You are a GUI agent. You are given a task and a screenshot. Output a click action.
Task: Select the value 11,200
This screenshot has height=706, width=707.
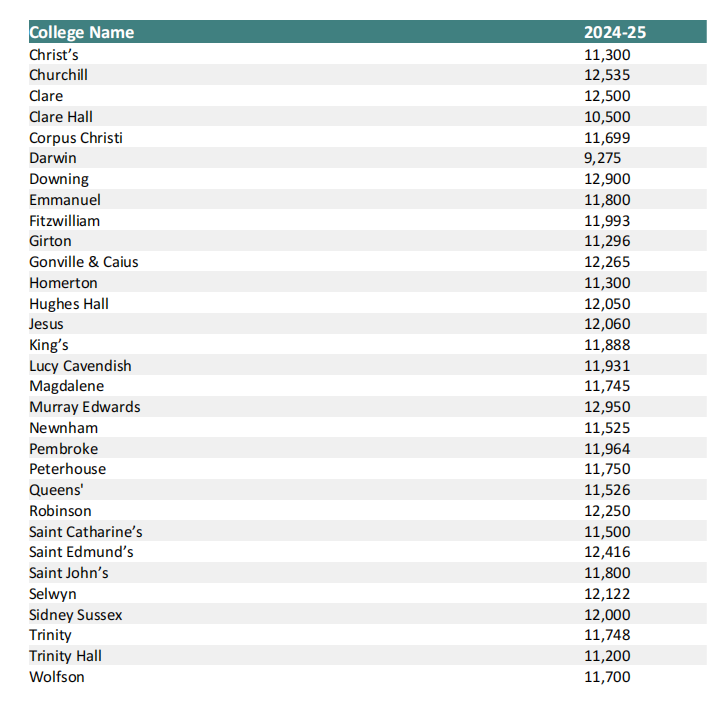(x=607, y=656)
